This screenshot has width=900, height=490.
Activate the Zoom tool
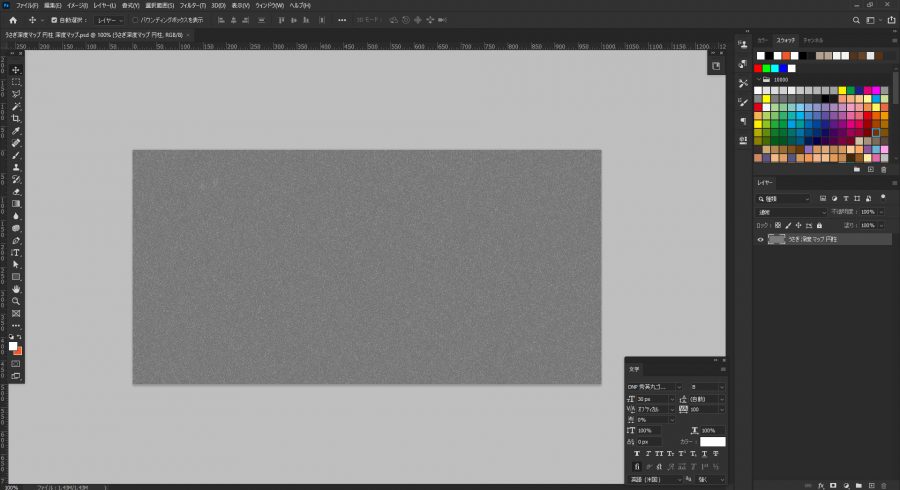click(x=16, y=301)
